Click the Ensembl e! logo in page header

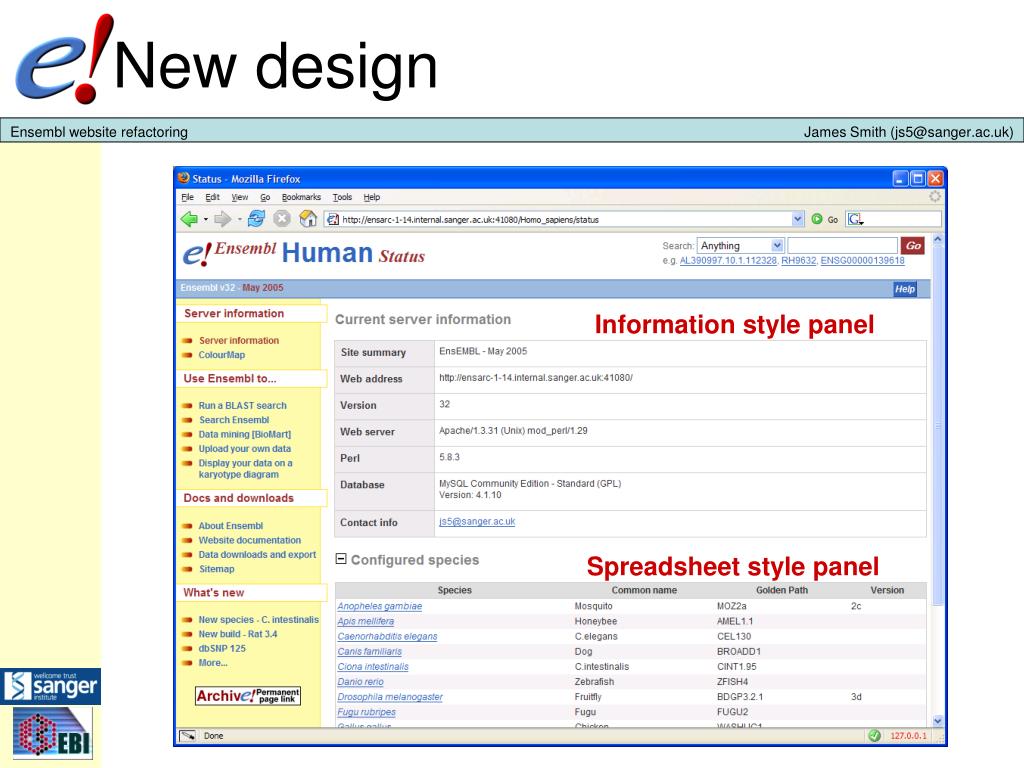coord(197,253)
